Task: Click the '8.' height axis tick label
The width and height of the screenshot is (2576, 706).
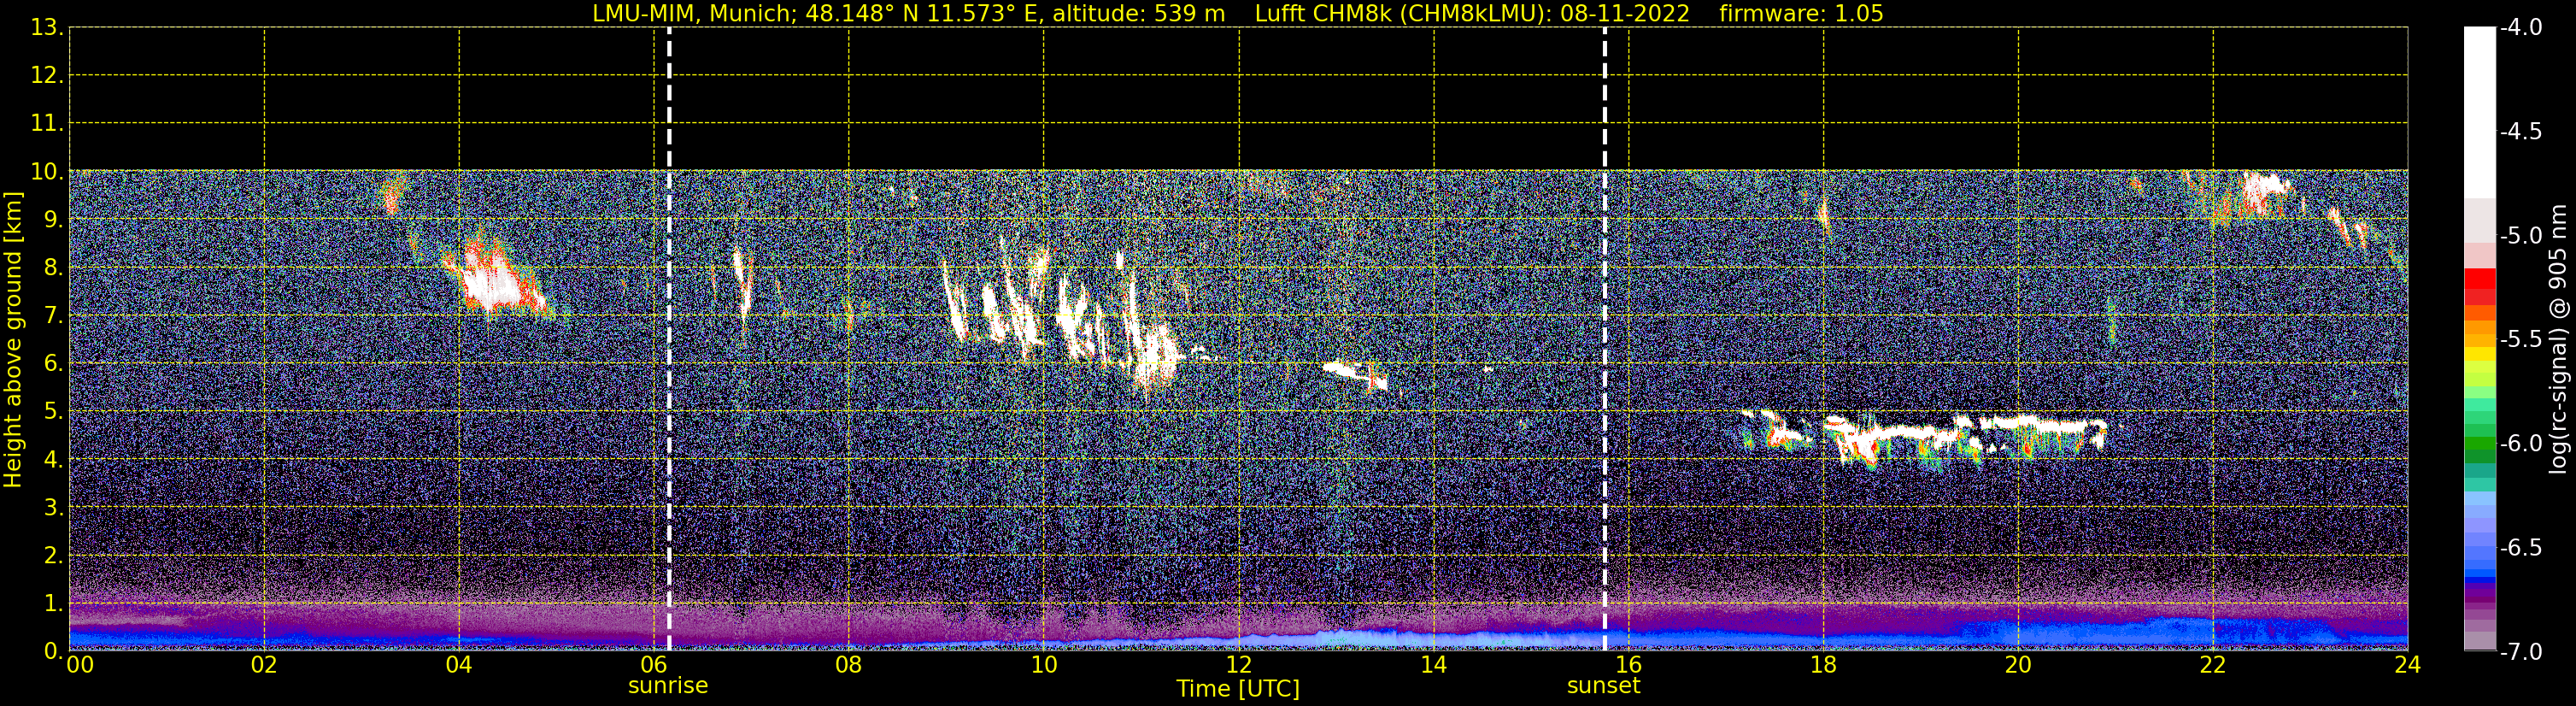Action: 53,268
